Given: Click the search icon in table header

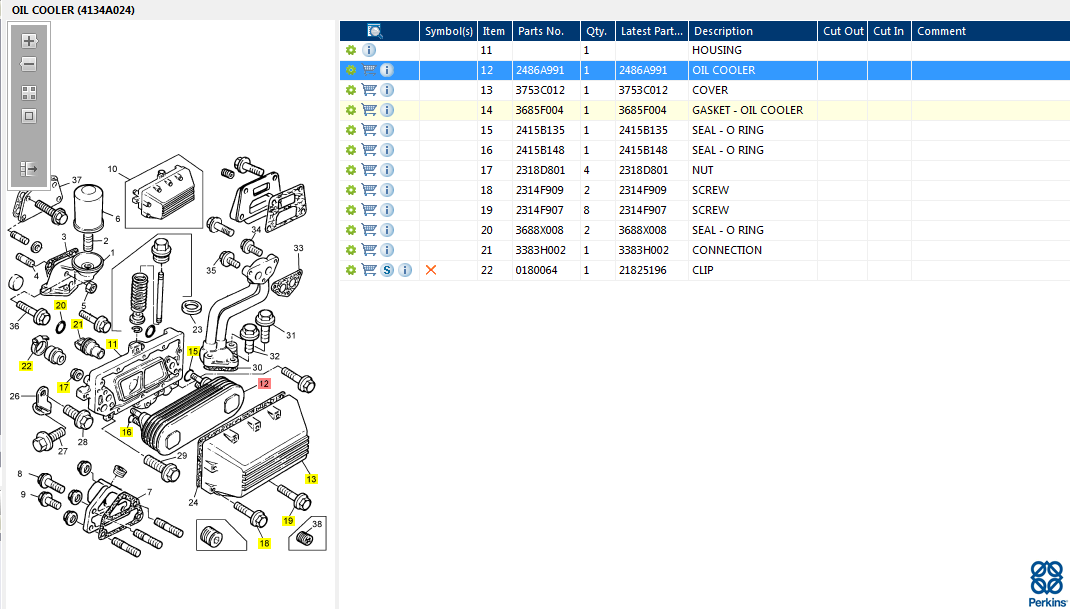Looking at the screenshot, I should pyautogui.click(x=375, y=31).
